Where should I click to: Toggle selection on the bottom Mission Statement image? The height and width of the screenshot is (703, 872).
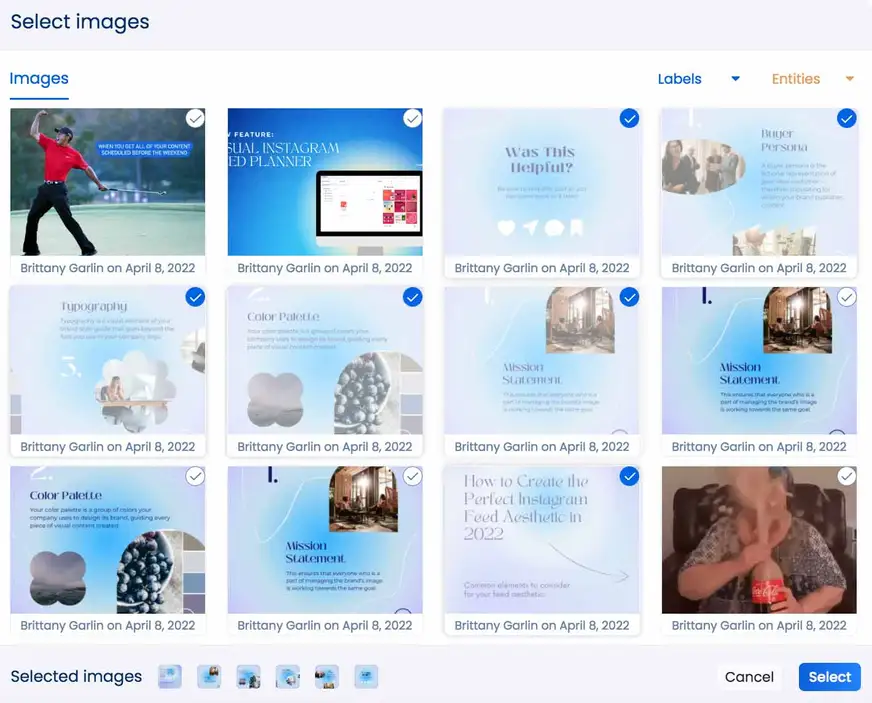(412, 477)
